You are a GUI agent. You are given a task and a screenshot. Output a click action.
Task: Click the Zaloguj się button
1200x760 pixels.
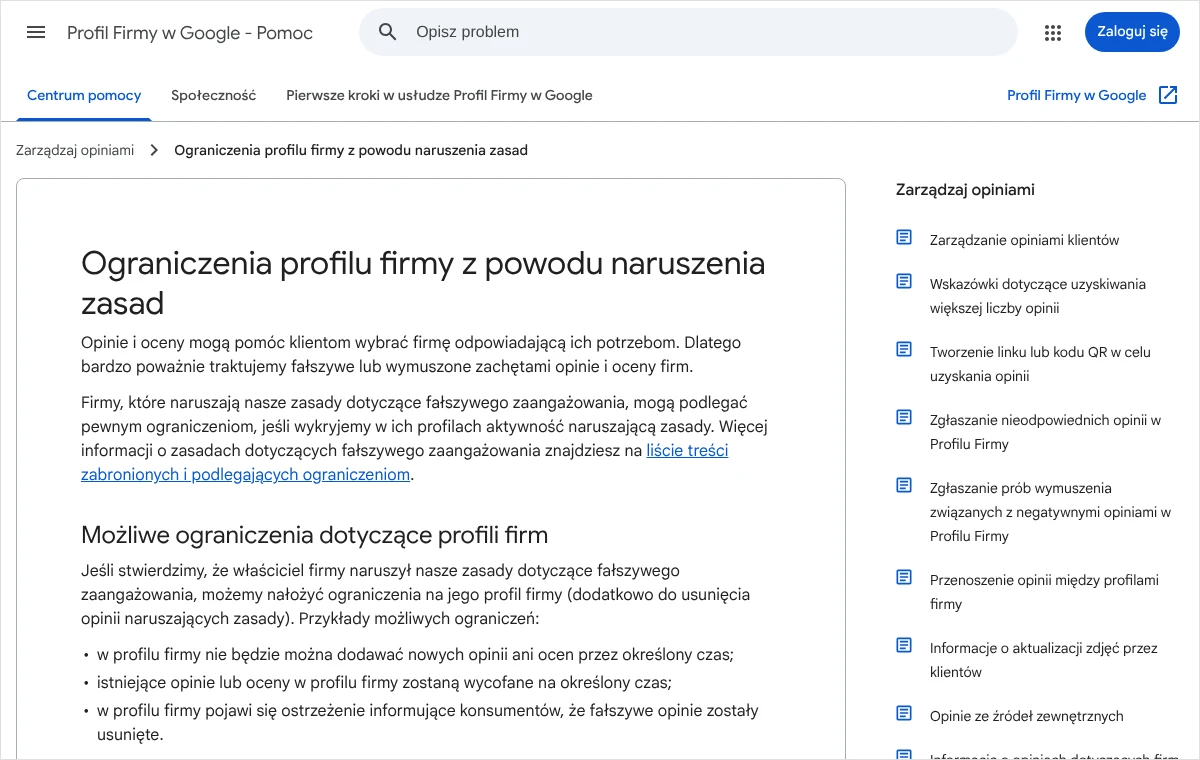(1132, 32)
